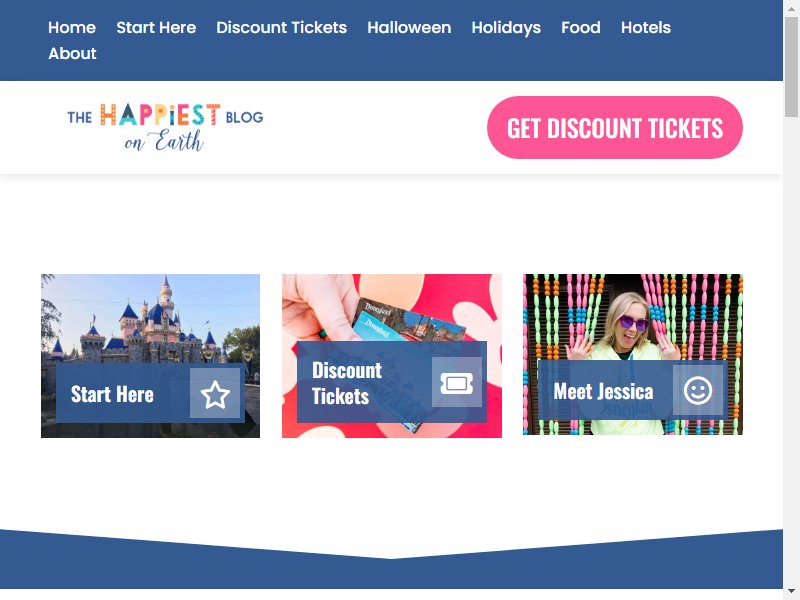Image resolution: width=800 pixels, height=600 pixels.
Task: Open the Home menu item
Action: (72, 28)
